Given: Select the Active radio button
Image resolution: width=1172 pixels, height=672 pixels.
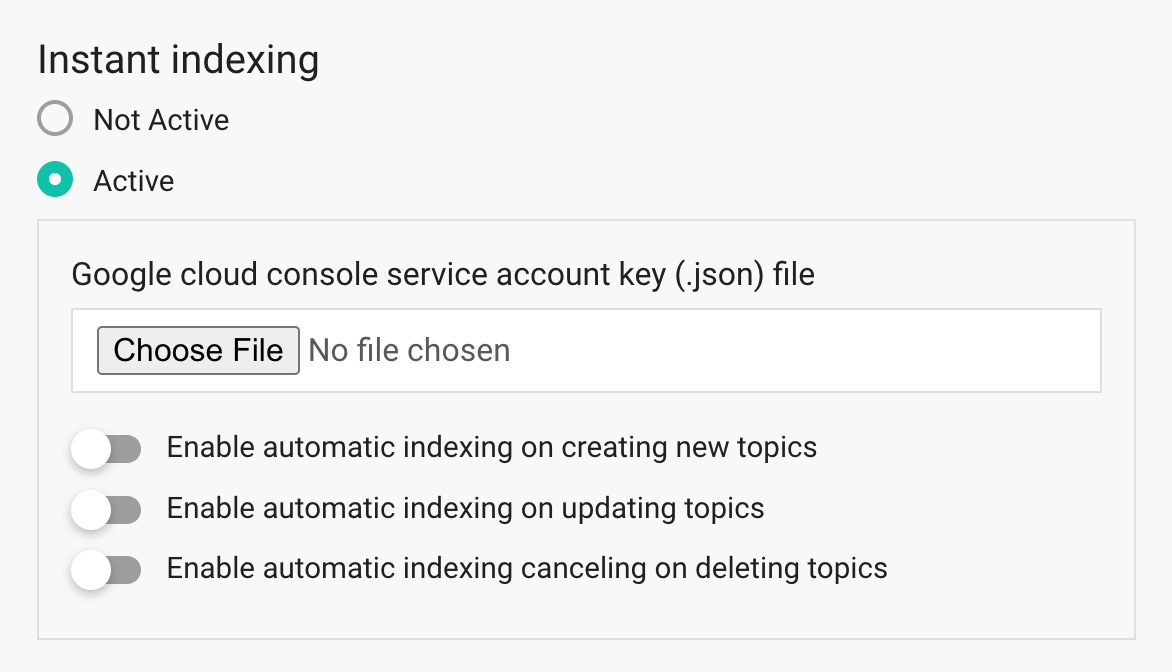Looking at the screenshot, I should point(55,180).
